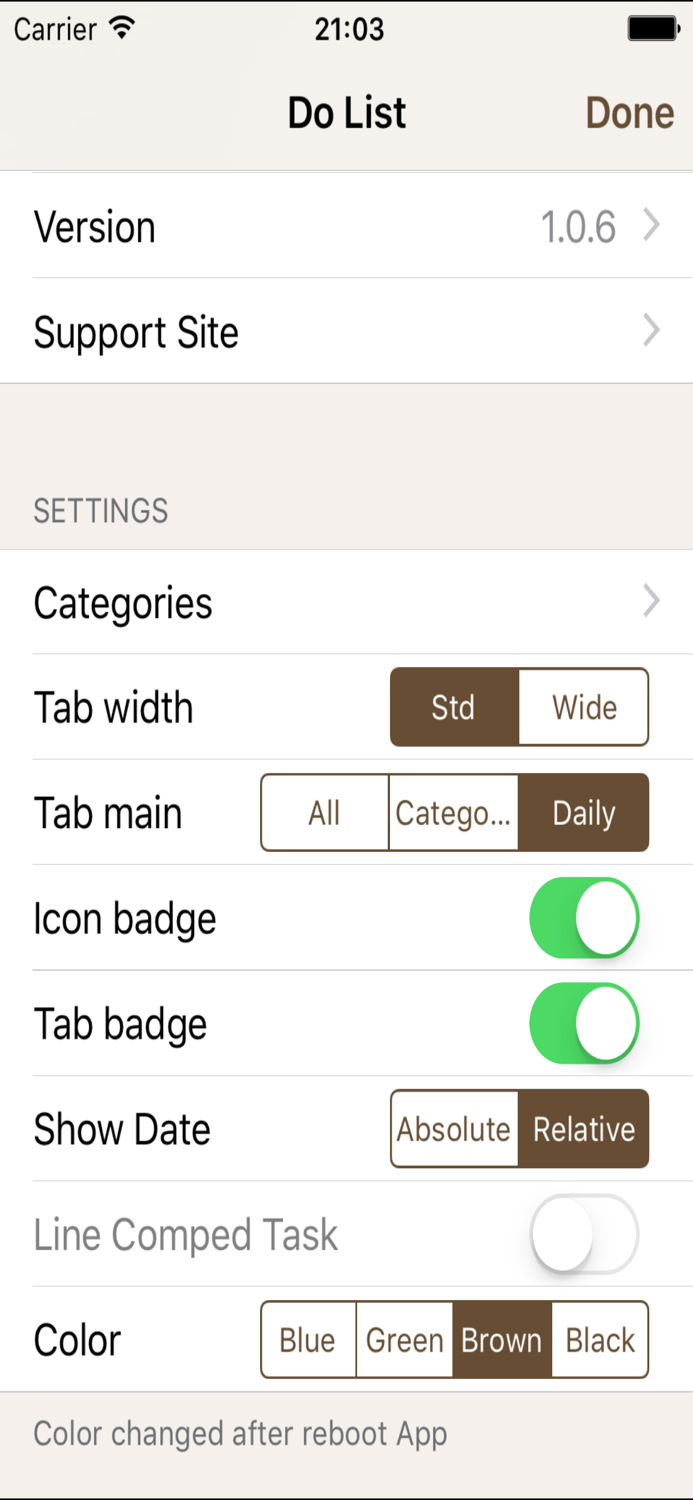Image resolution: width=693 pixels, height=1500 pixels.
Task: Choose the Blue color option
Action: tap(308, 1340)
